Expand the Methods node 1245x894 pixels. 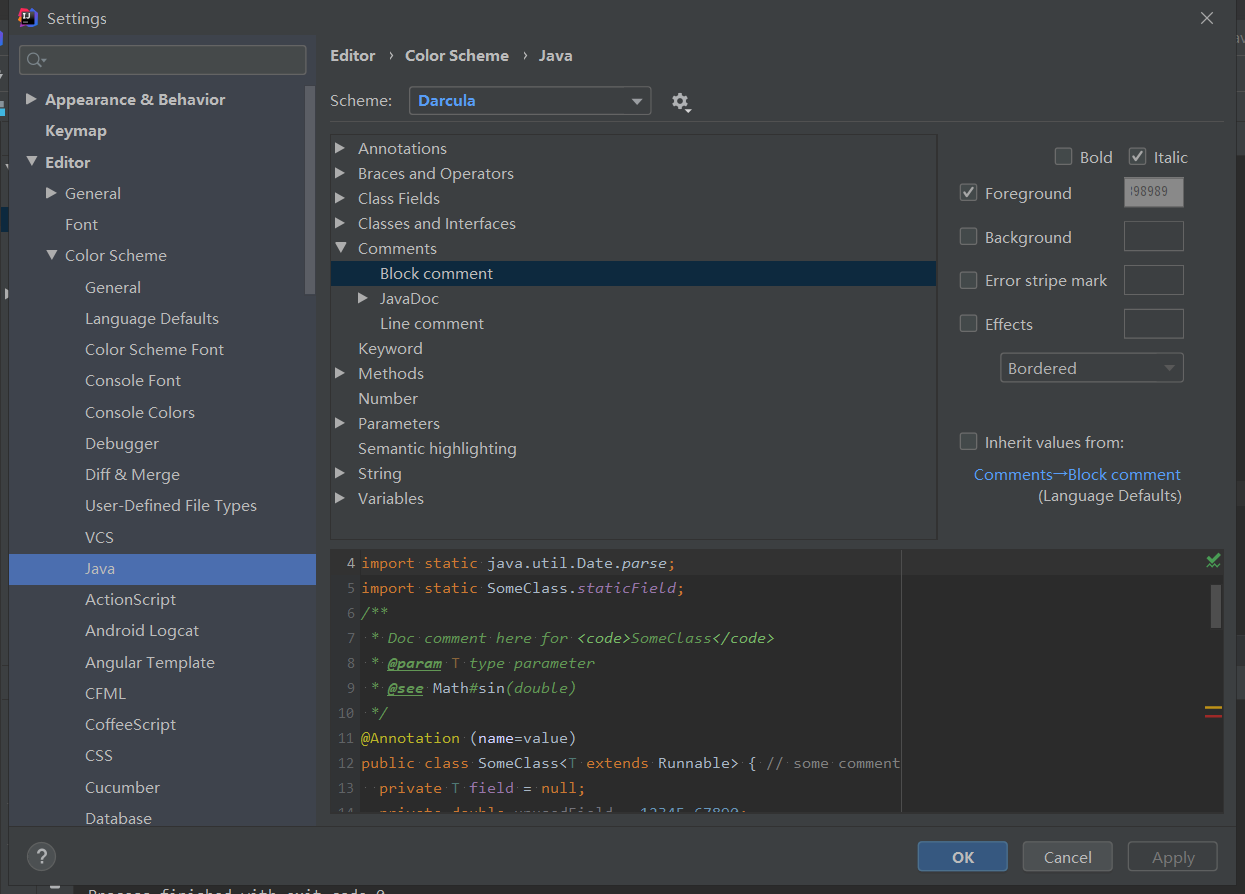point(341,373)
